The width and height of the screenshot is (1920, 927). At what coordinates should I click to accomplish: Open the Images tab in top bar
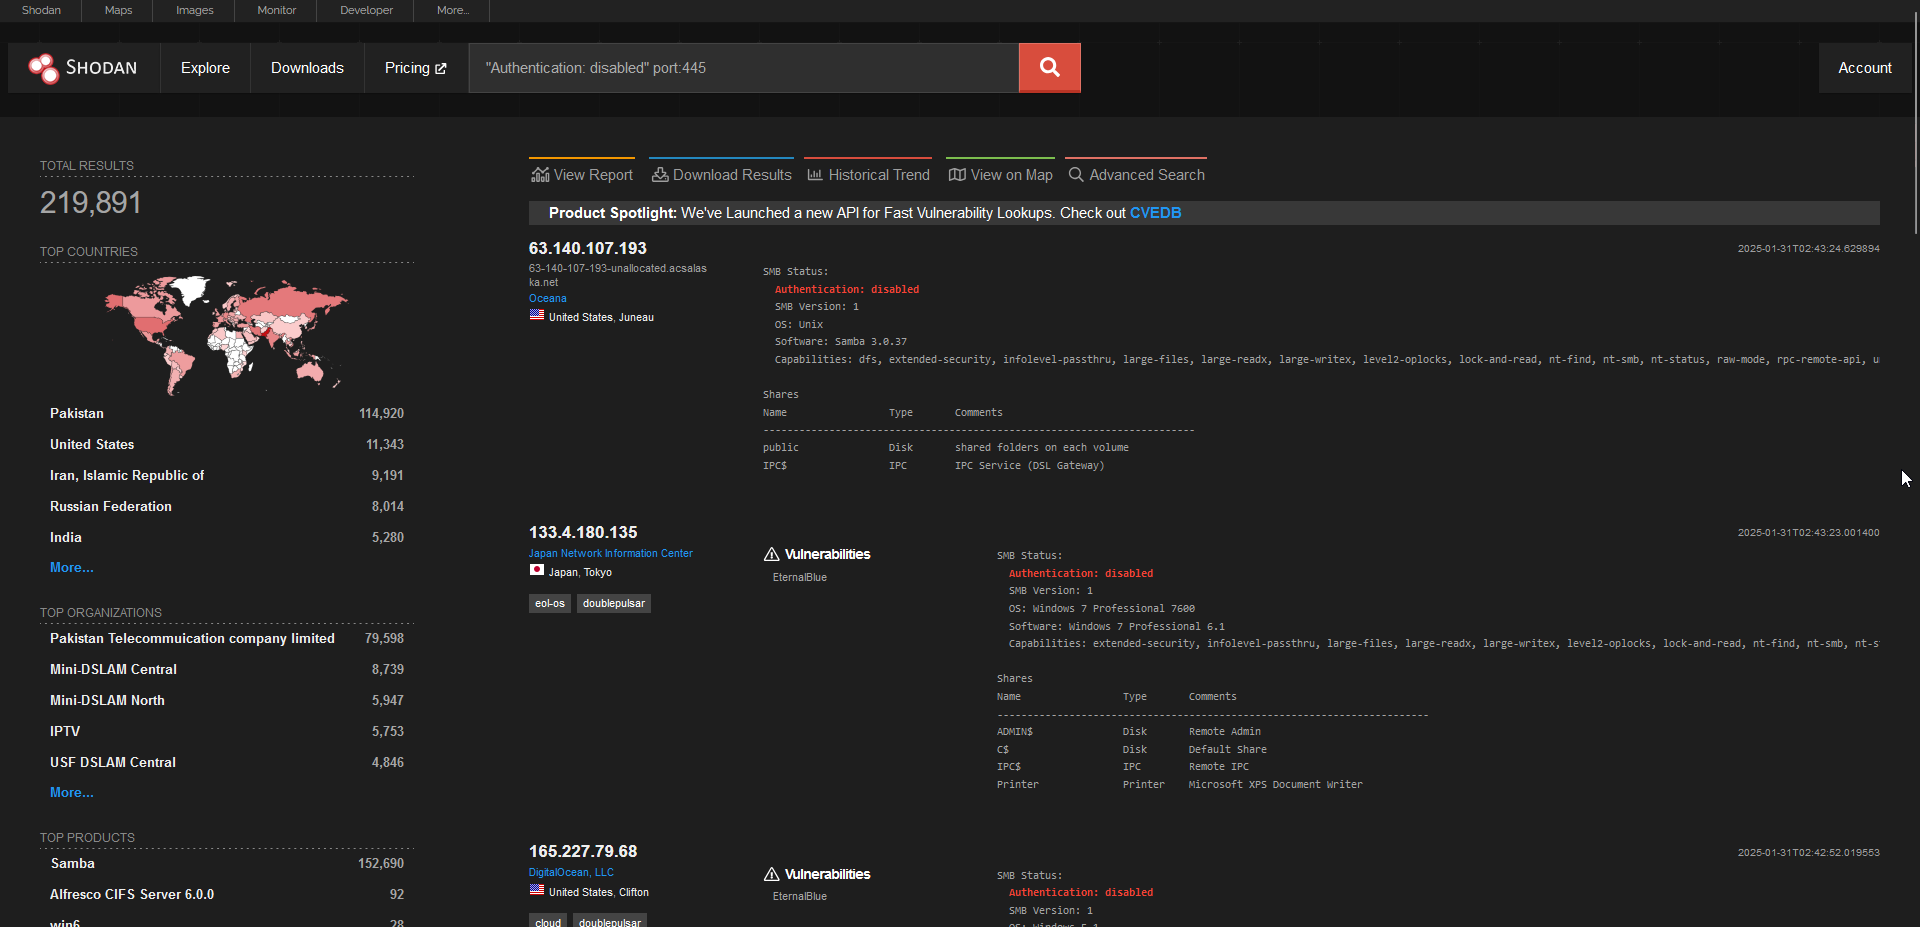point(194,10)
